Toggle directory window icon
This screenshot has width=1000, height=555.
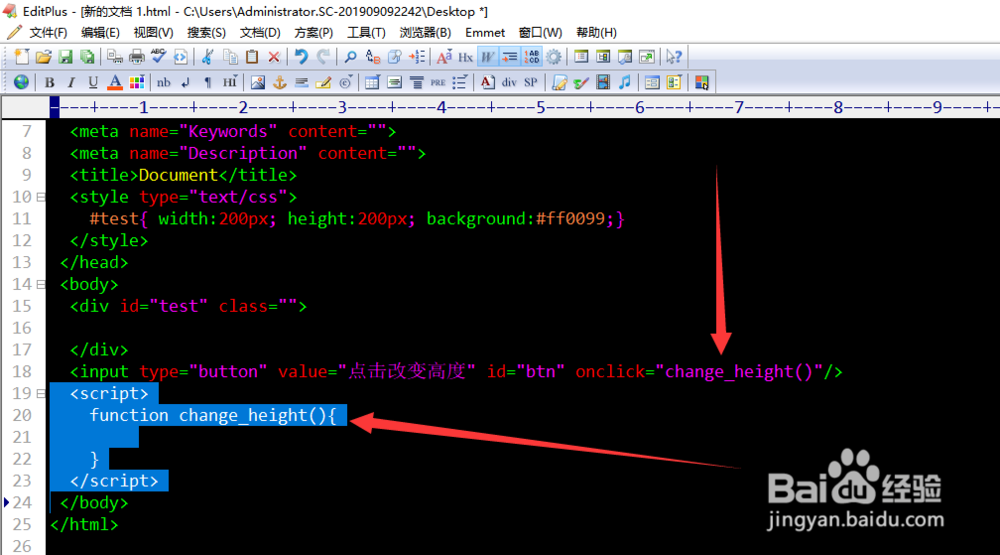[x=581, y=57]
